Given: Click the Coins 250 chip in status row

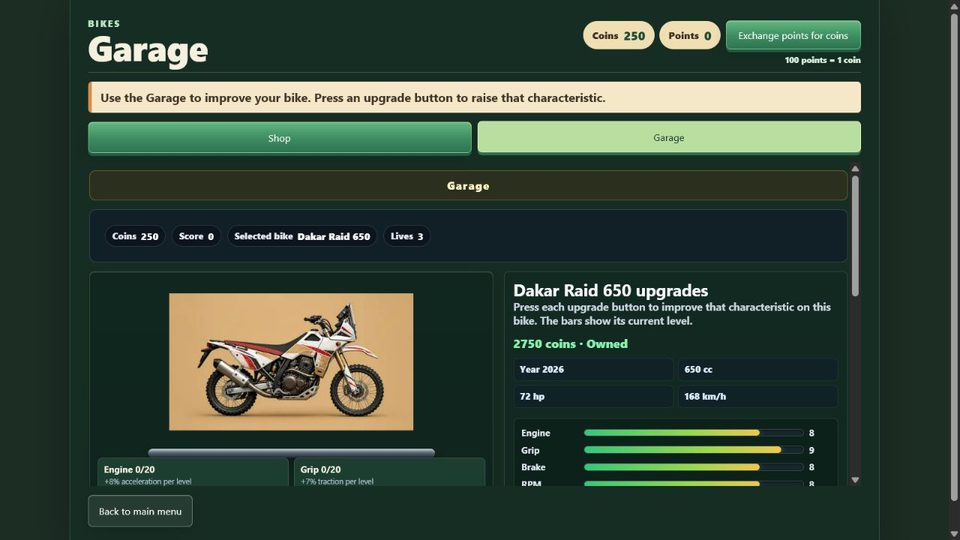Looking at the screenshot, I should coord(135,236).
